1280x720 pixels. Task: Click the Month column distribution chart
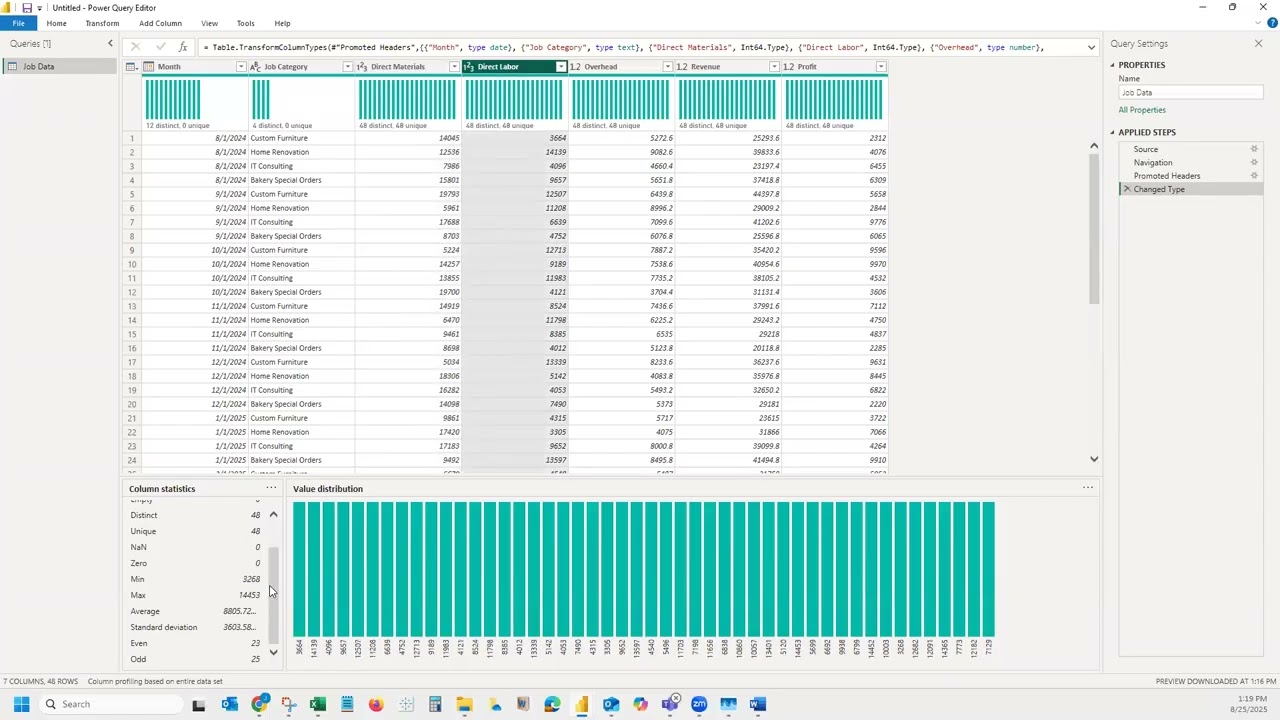pos(173,99)
